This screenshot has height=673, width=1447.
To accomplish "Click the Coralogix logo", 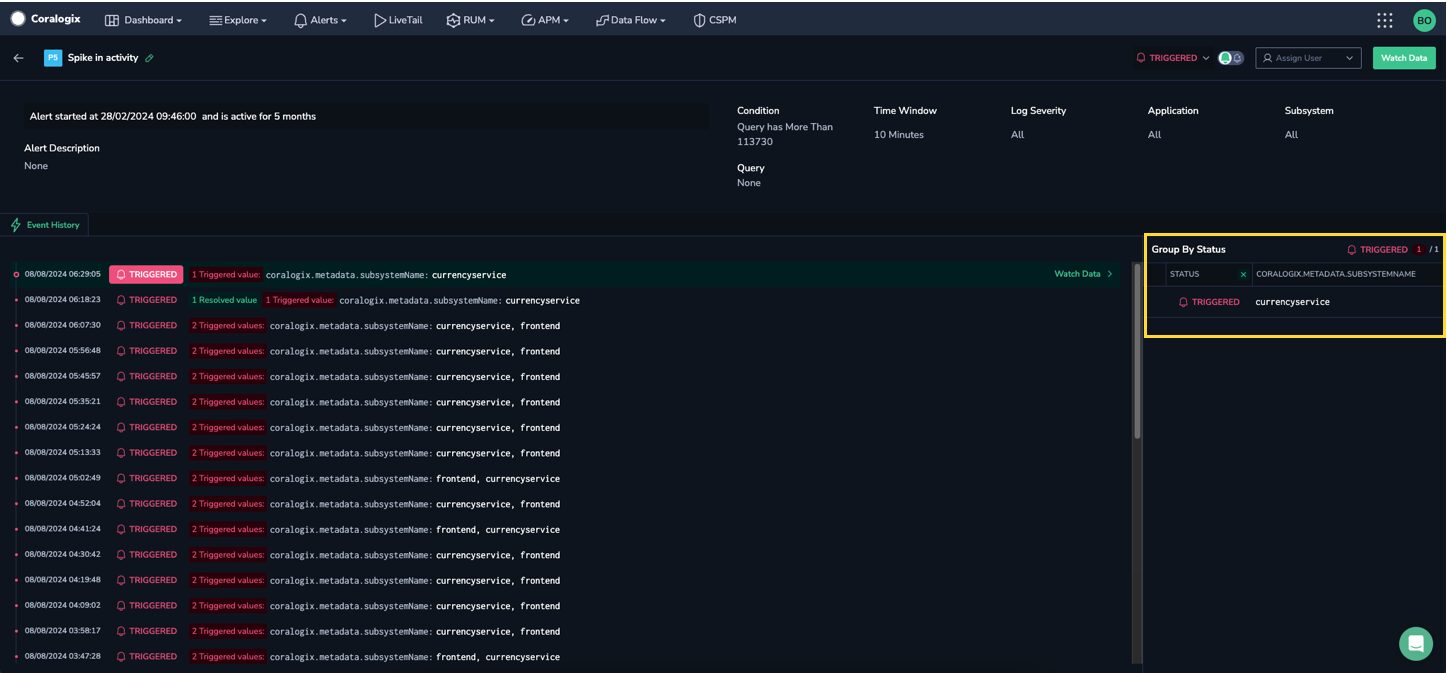I will tap(45, 19).
